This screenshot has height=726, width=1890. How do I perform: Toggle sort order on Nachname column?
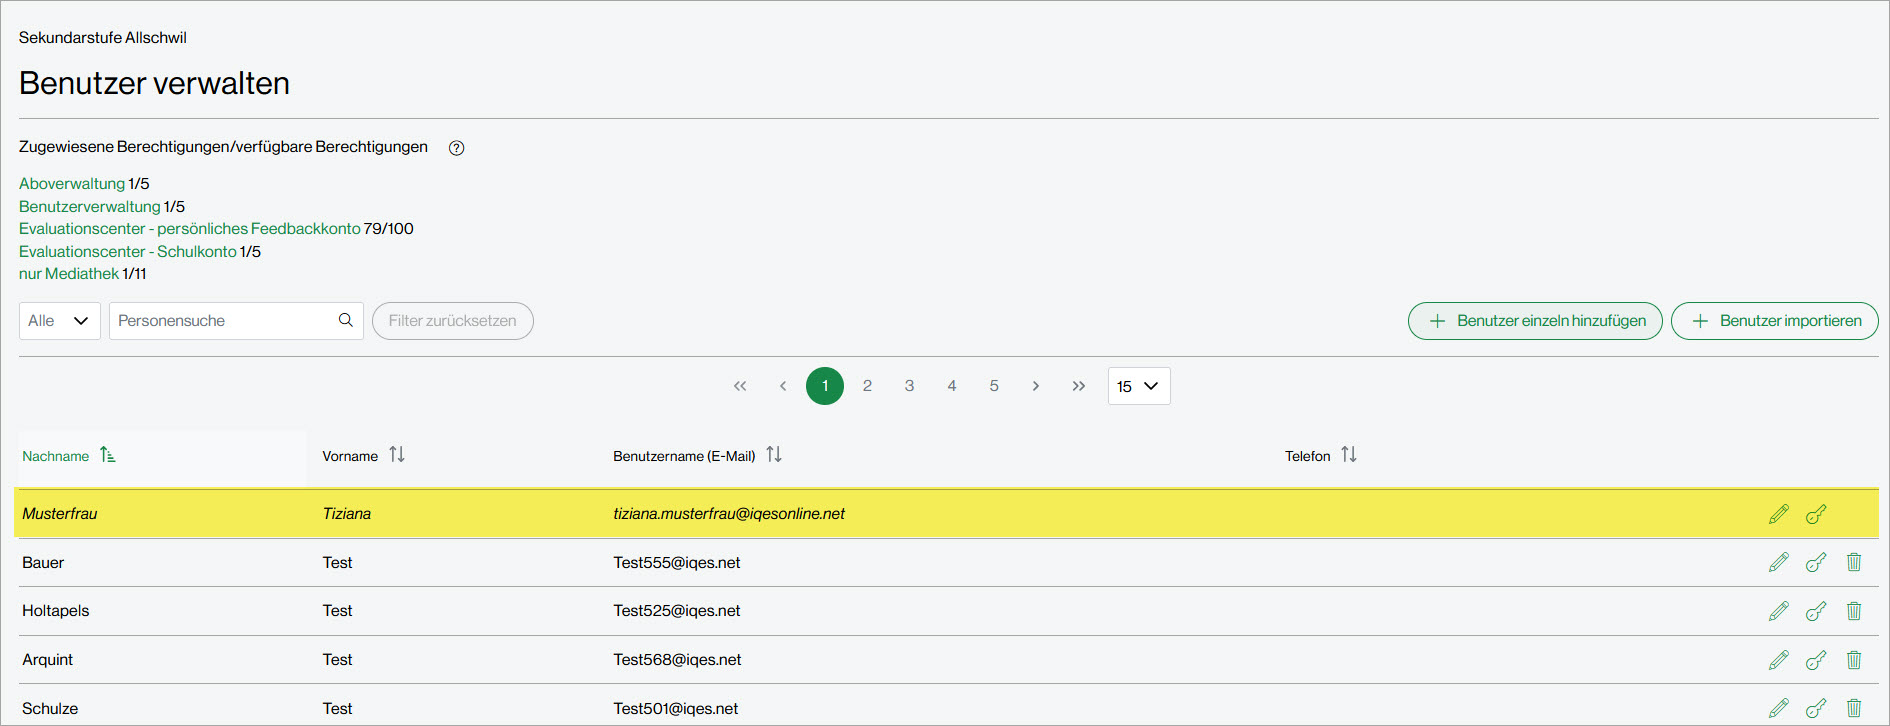[108, 456]
